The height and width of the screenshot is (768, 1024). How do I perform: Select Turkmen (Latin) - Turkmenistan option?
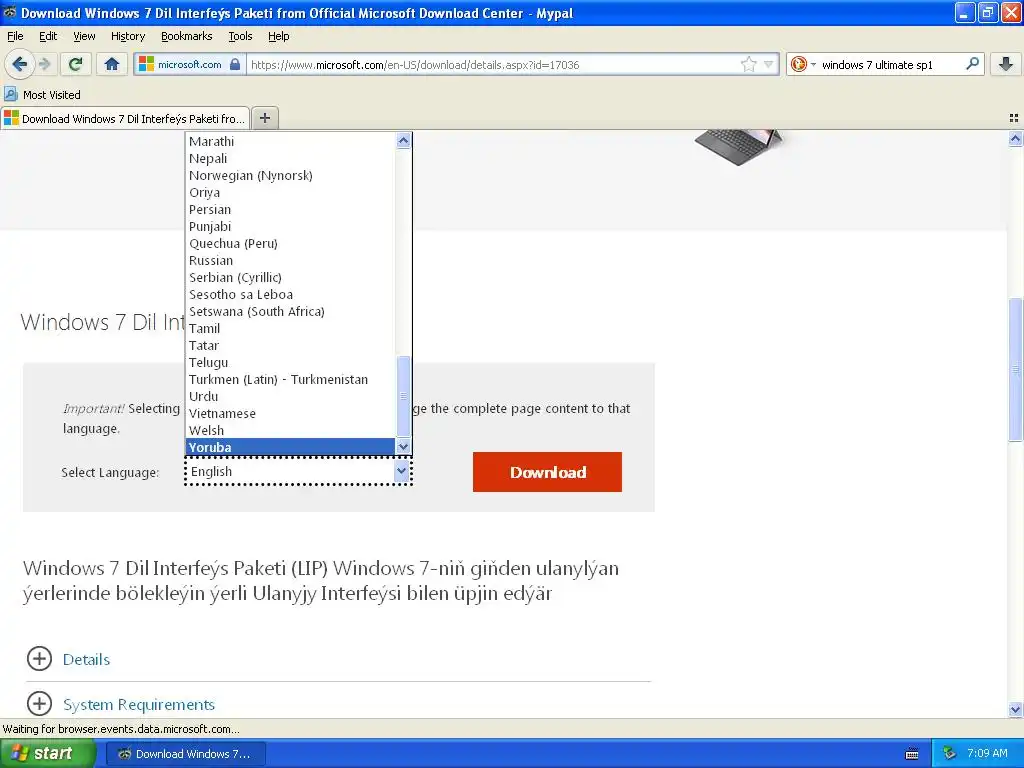click(x=291, y=379)
